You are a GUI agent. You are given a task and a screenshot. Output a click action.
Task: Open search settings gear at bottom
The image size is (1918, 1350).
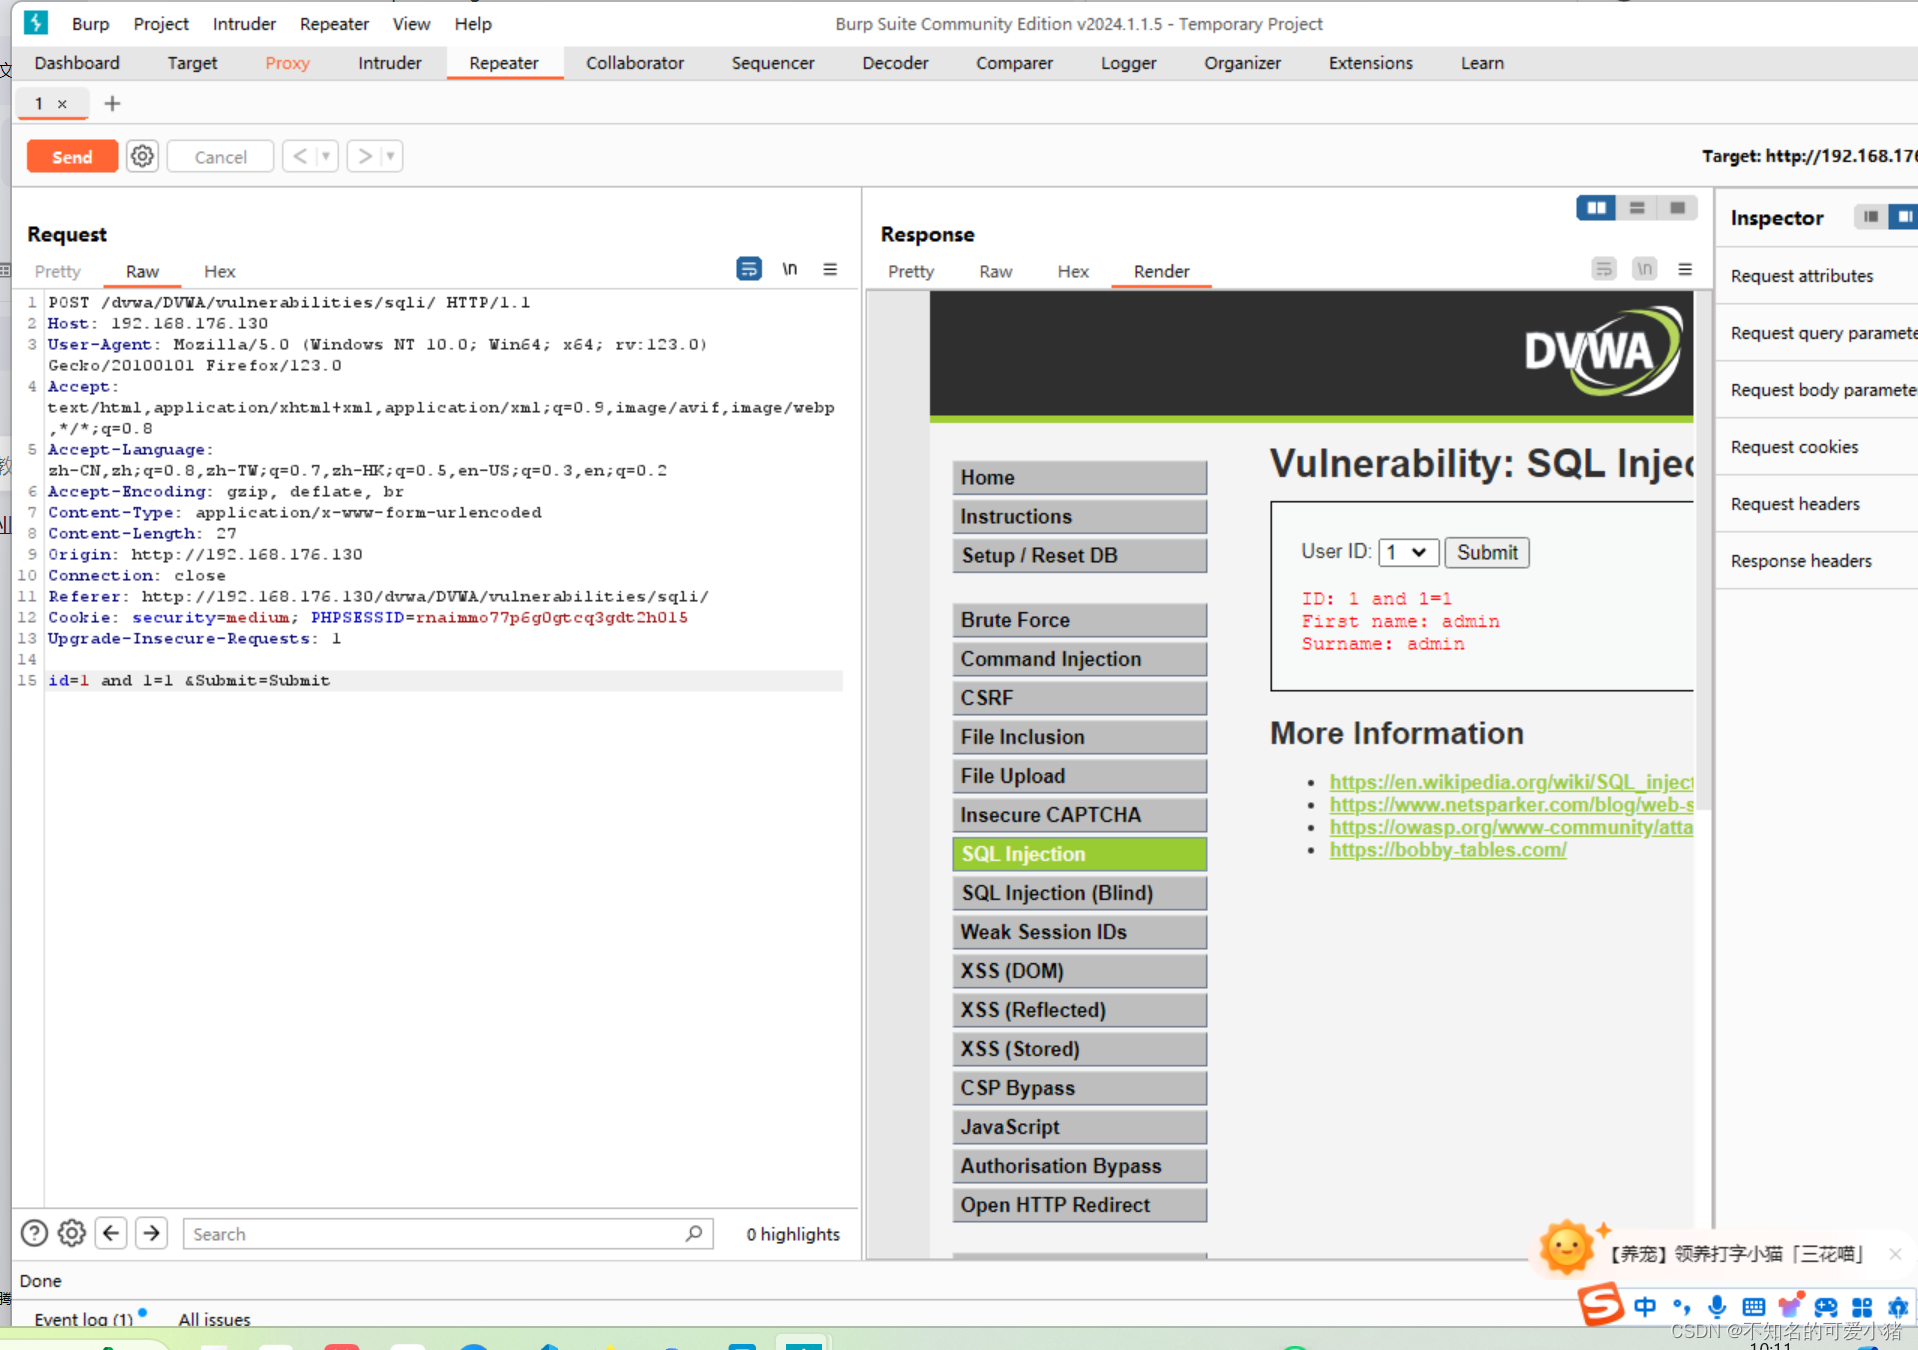72,1233
